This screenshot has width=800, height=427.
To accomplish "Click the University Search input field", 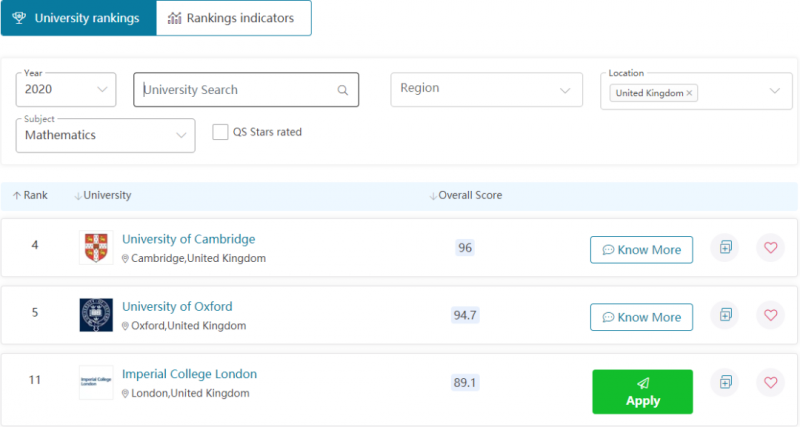I will (246, 90).
